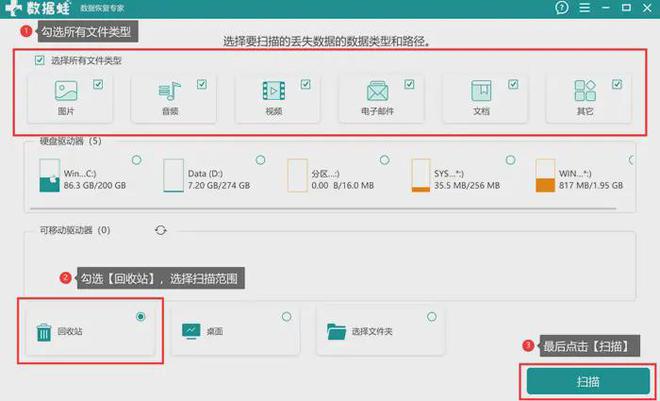Viewport: 660px width, 401px height.
Task: Click the 视频 video type icon
Action: coord(274,90)
